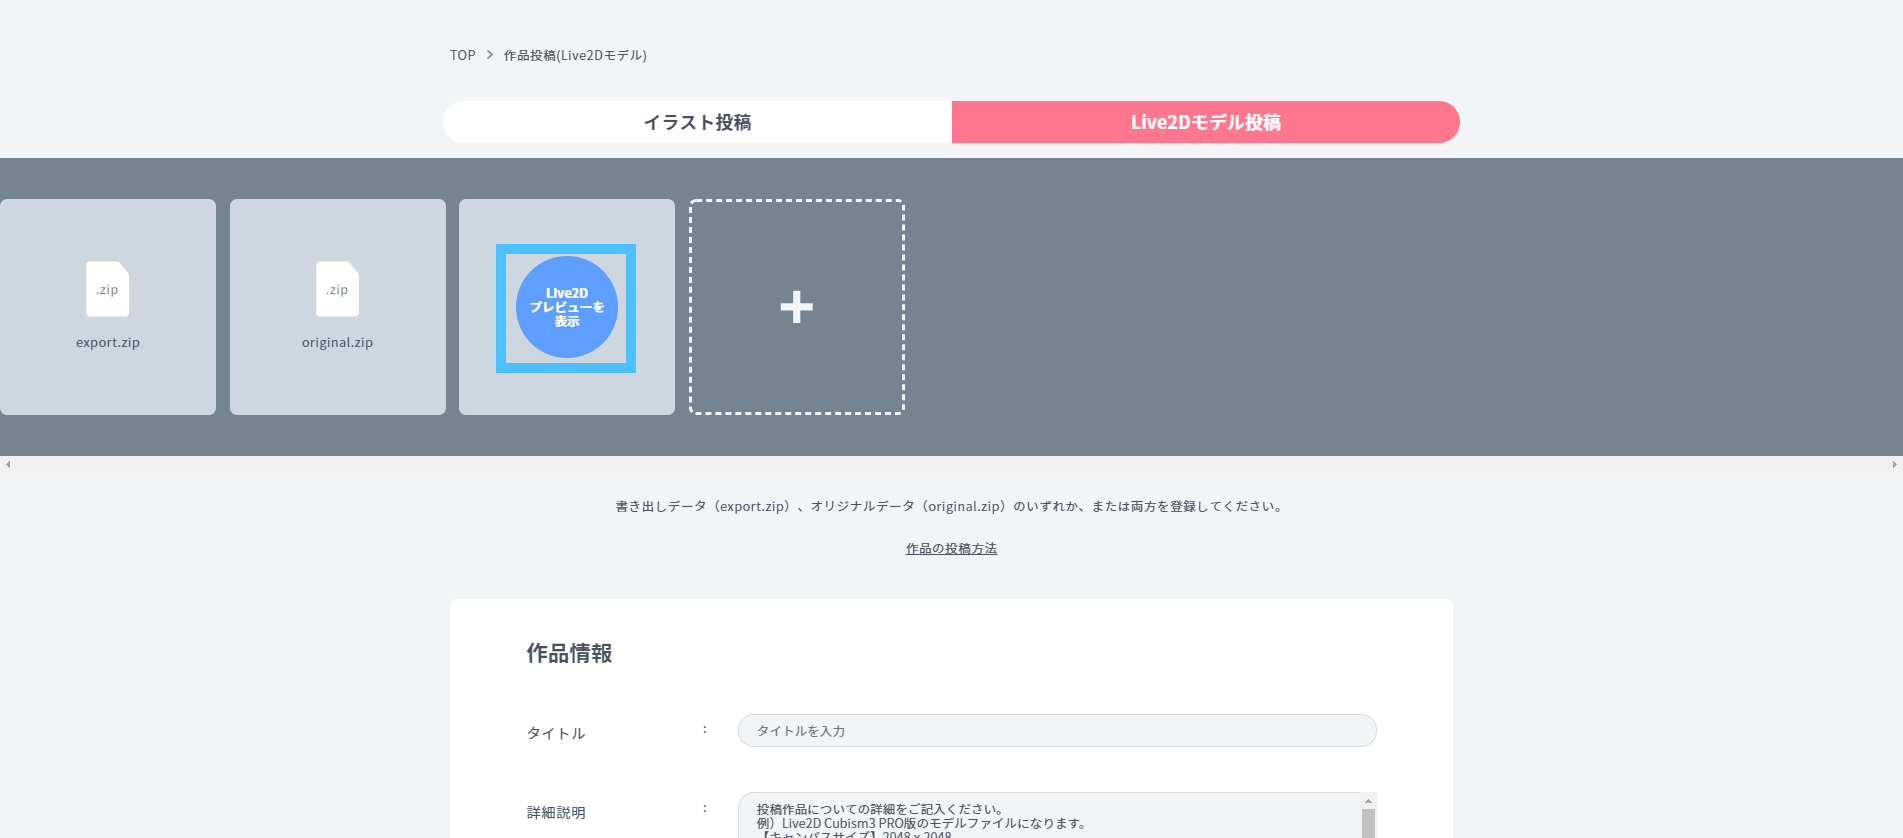Open the Live2D preview circle button
This screenshot has width=1903, height=838.
pyautogui.click(x=567, y=307)
